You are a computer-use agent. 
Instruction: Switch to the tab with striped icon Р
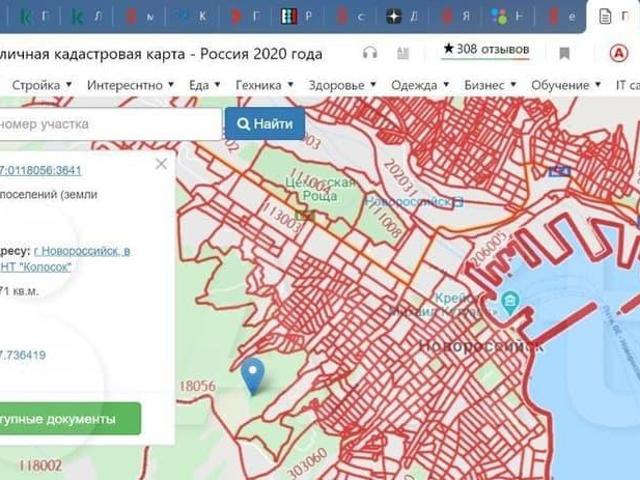297,16
